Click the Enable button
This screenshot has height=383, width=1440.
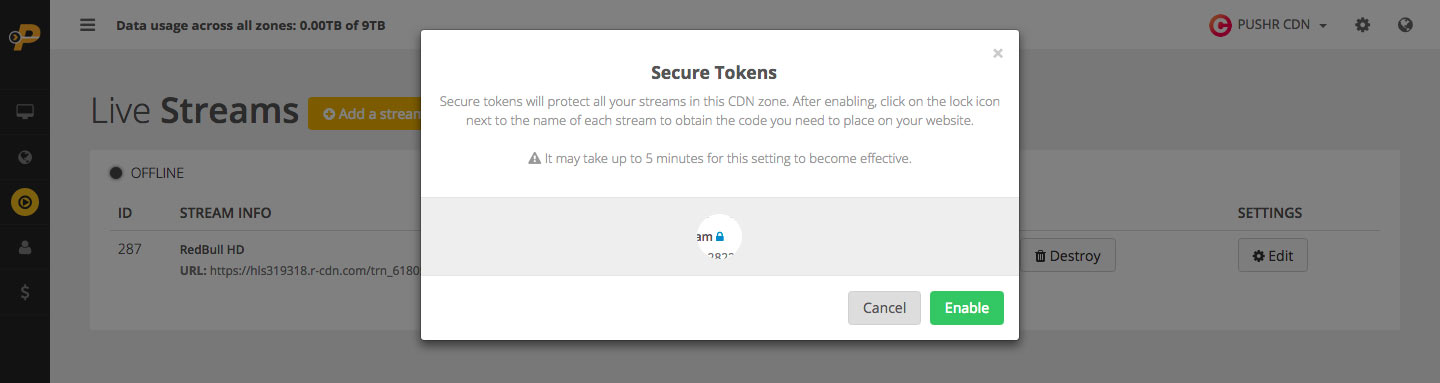pyautogui.click(x=967, y=308)
